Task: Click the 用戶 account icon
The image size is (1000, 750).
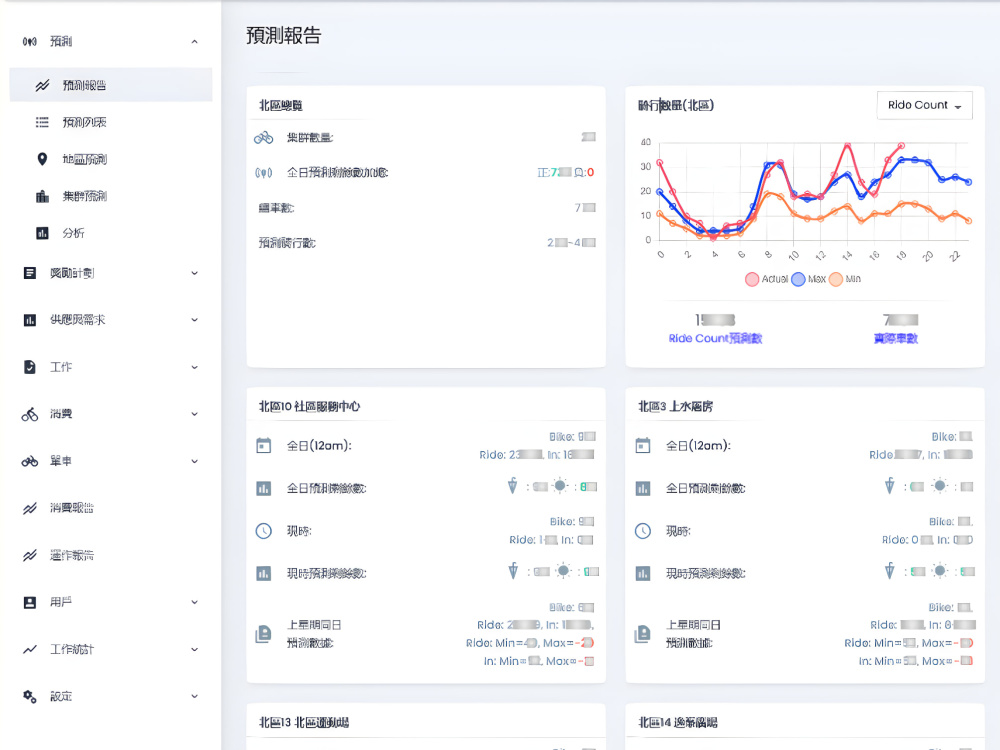Action: [29, 602]
